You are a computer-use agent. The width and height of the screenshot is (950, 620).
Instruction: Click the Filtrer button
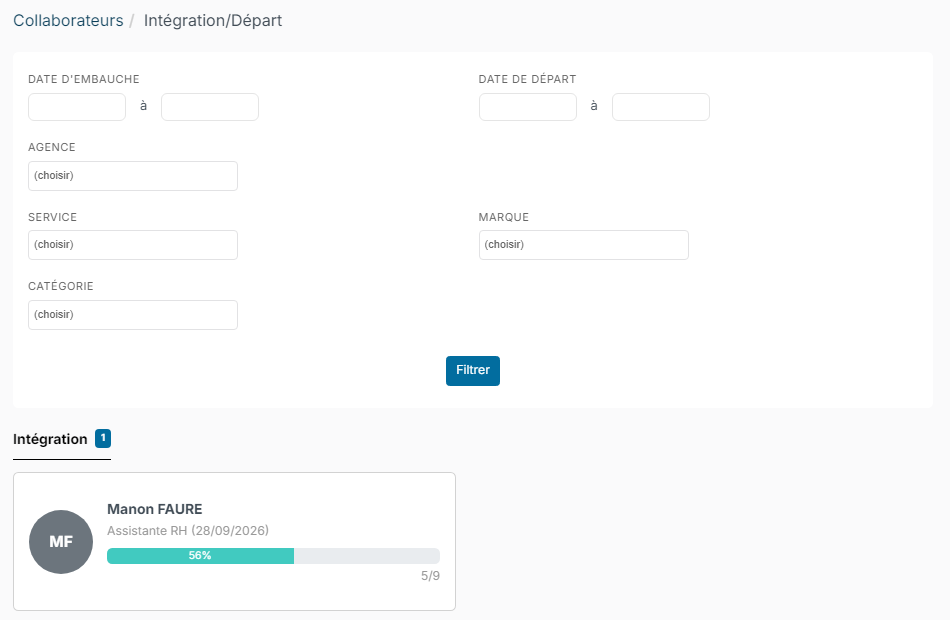pyautogui.click(x=473, y=370)
